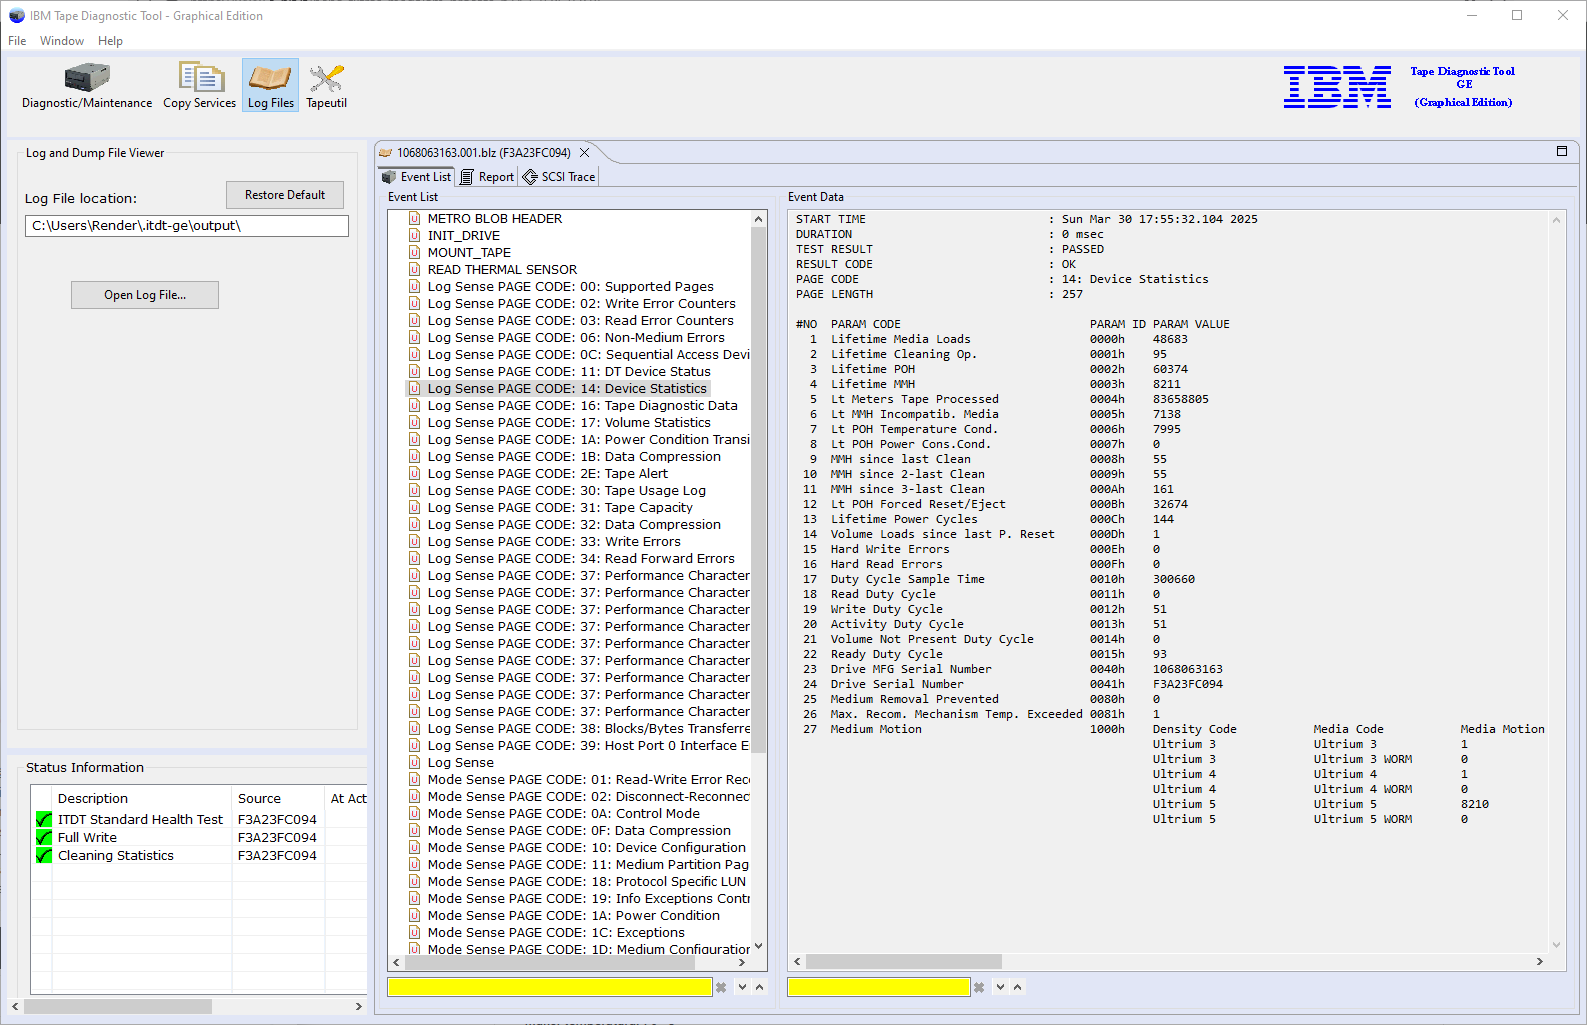Close the 1068063163.001.blz file tab
1587x1025 pixels.
tap(585, 153)
